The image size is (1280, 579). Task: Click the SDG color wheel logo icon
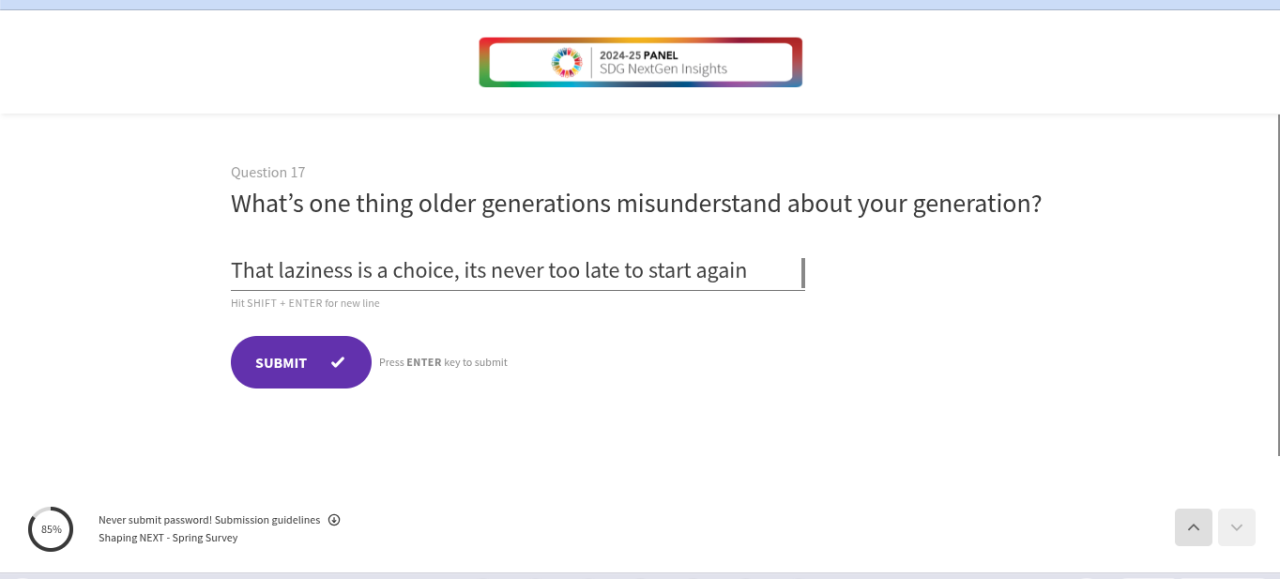566,62
